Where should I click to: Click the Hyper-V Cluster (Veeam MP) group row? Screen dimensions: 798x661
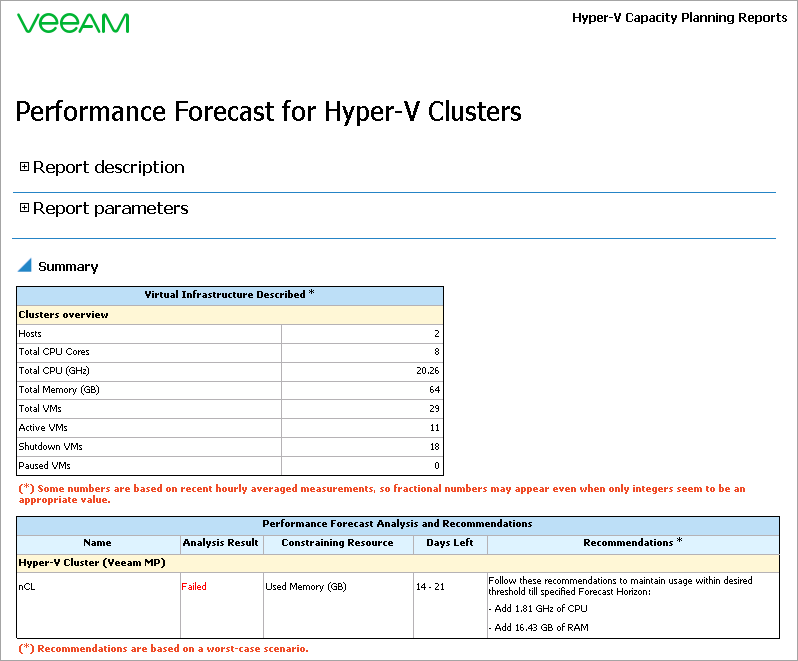[x=397, y=563]
